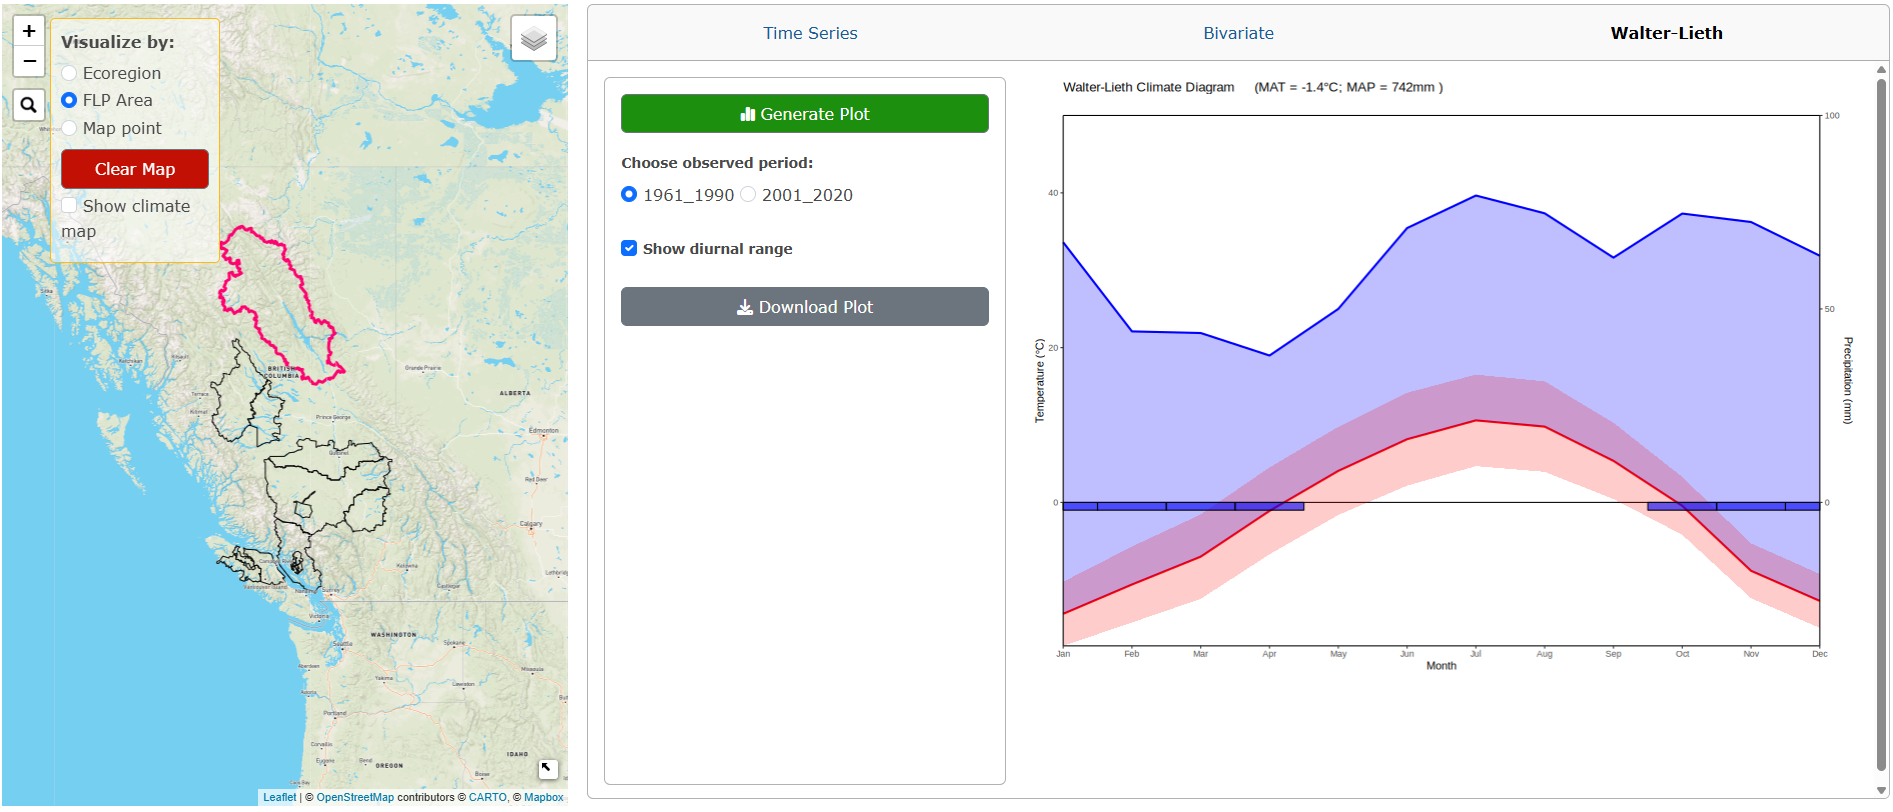Click the 'Visualize by:' heading

pyautogui.click(x=117, y=42)
